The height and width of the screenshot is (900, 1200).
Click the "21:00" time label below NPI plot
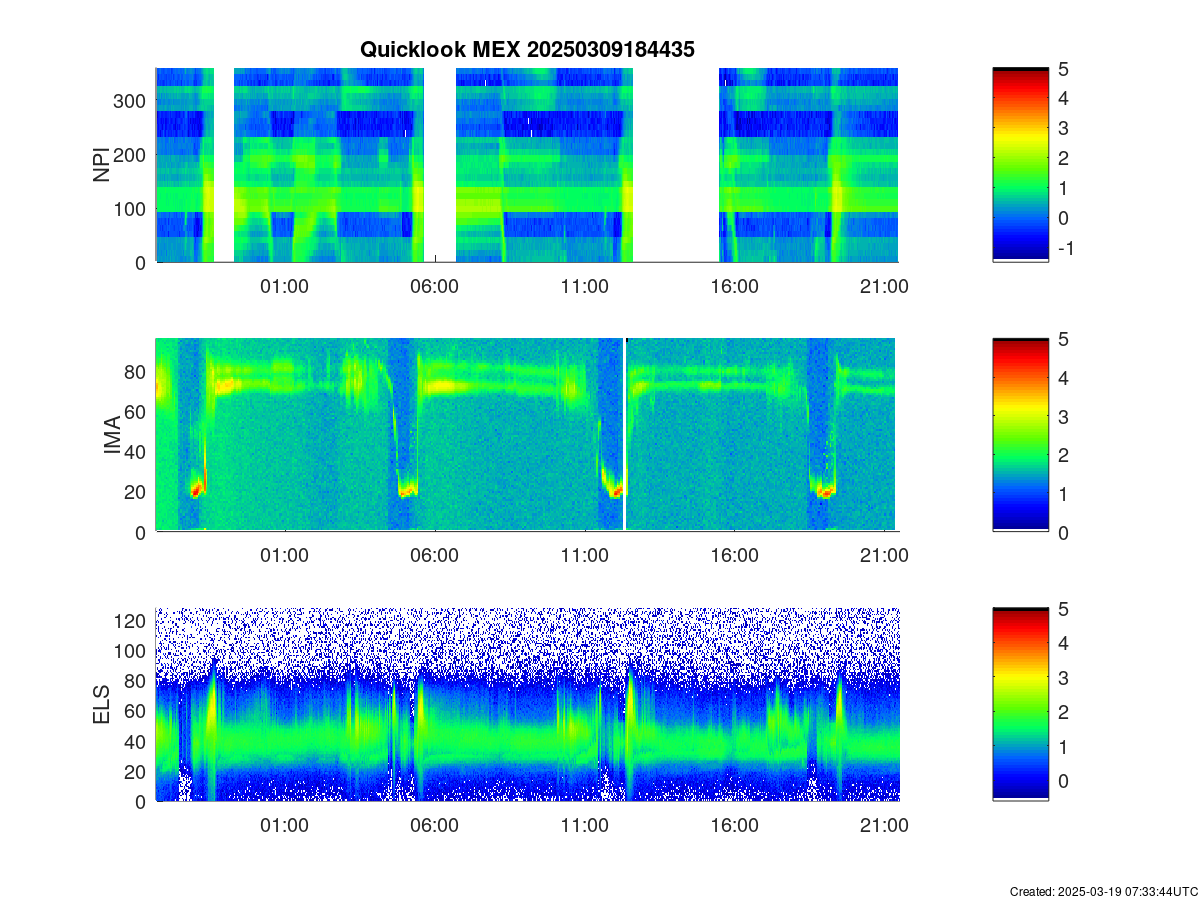pyautogui.click(x=885, y=286)
